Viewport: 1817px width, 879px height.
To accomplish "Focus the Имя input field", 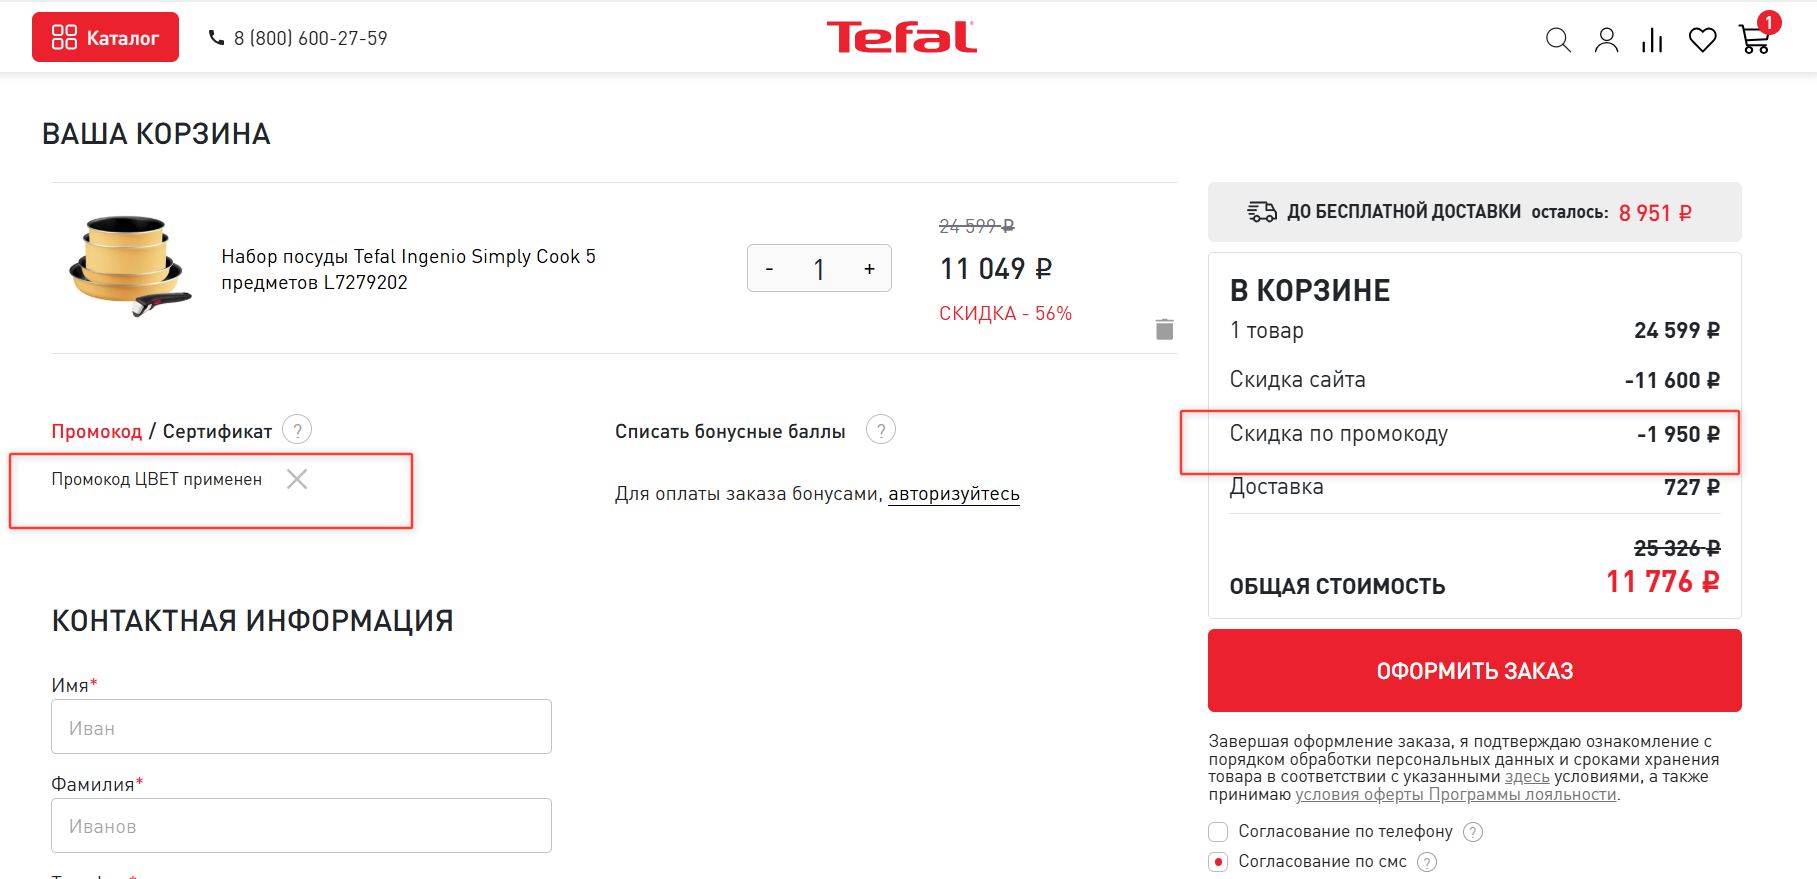I will [x=301, y=727].
